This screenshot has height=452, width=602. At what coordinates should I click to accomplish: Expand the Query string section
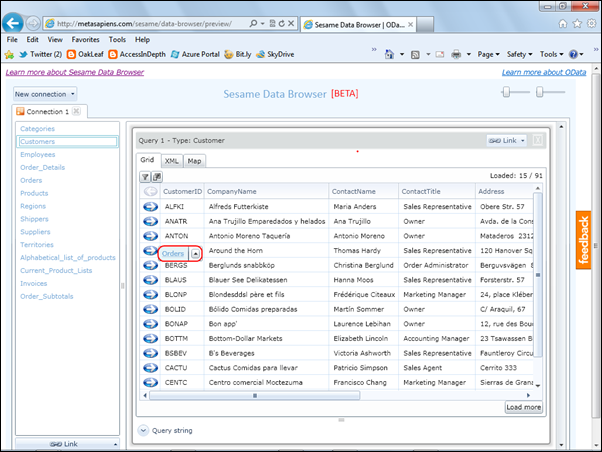[x=143, y=431]
